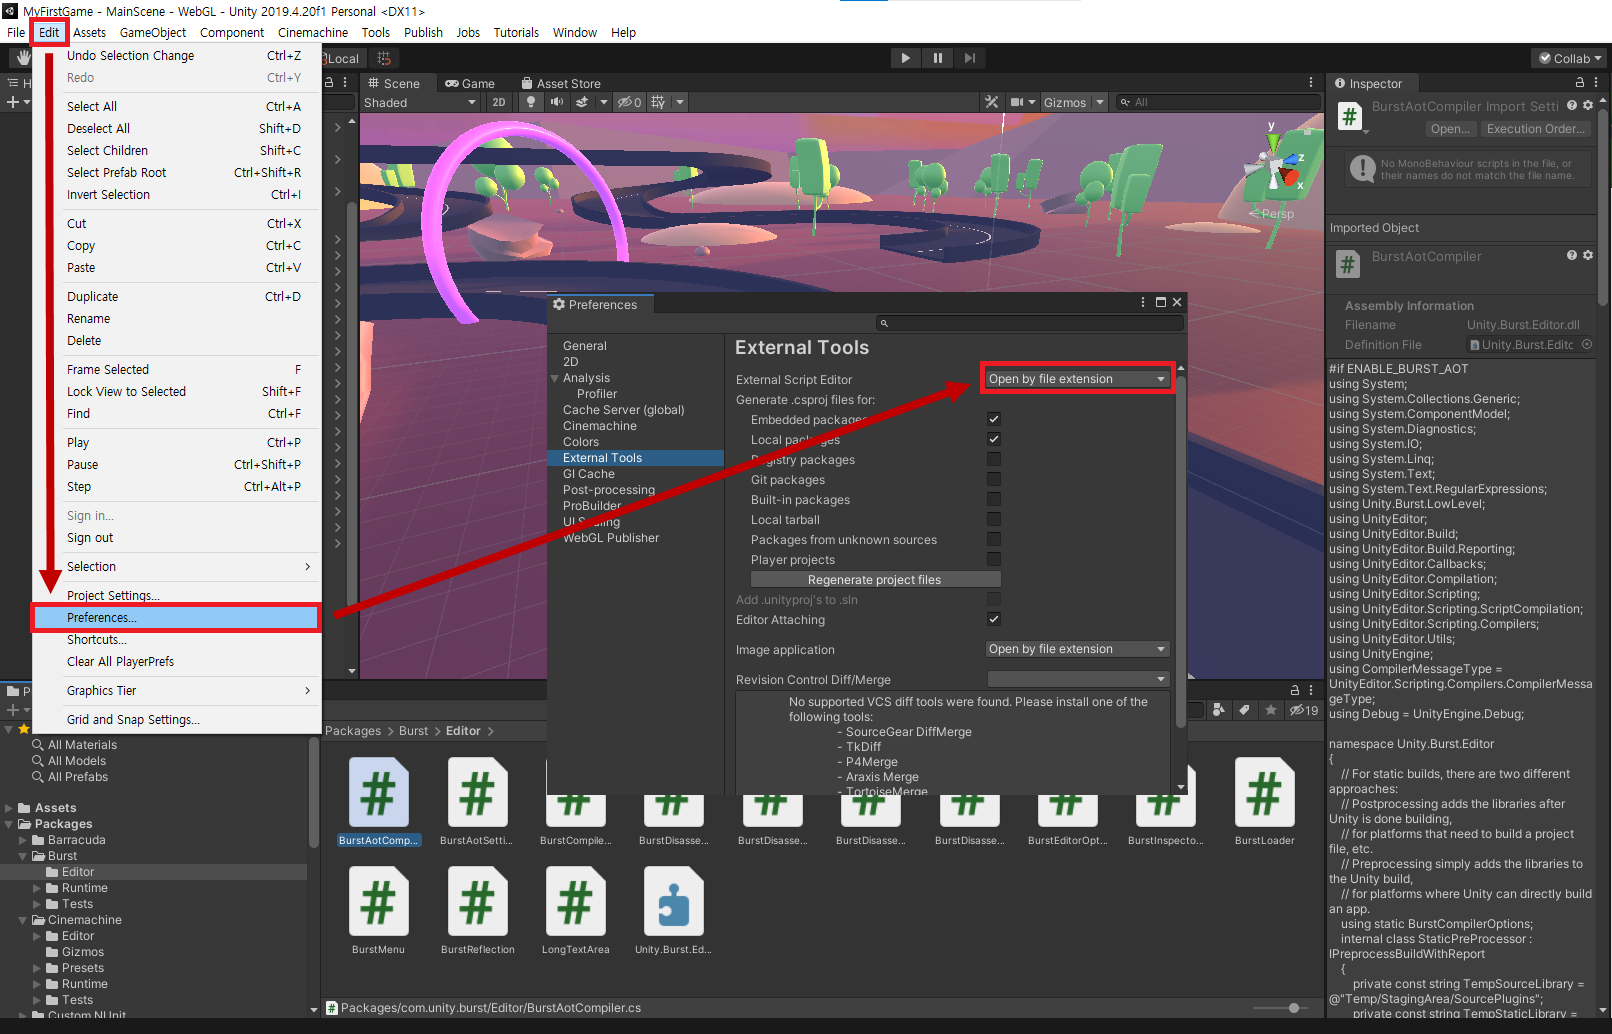This screenshot has height=1034, width=1612.
Task: Click the favorites star filter in Project window
Action: (x=1271, y=710)
